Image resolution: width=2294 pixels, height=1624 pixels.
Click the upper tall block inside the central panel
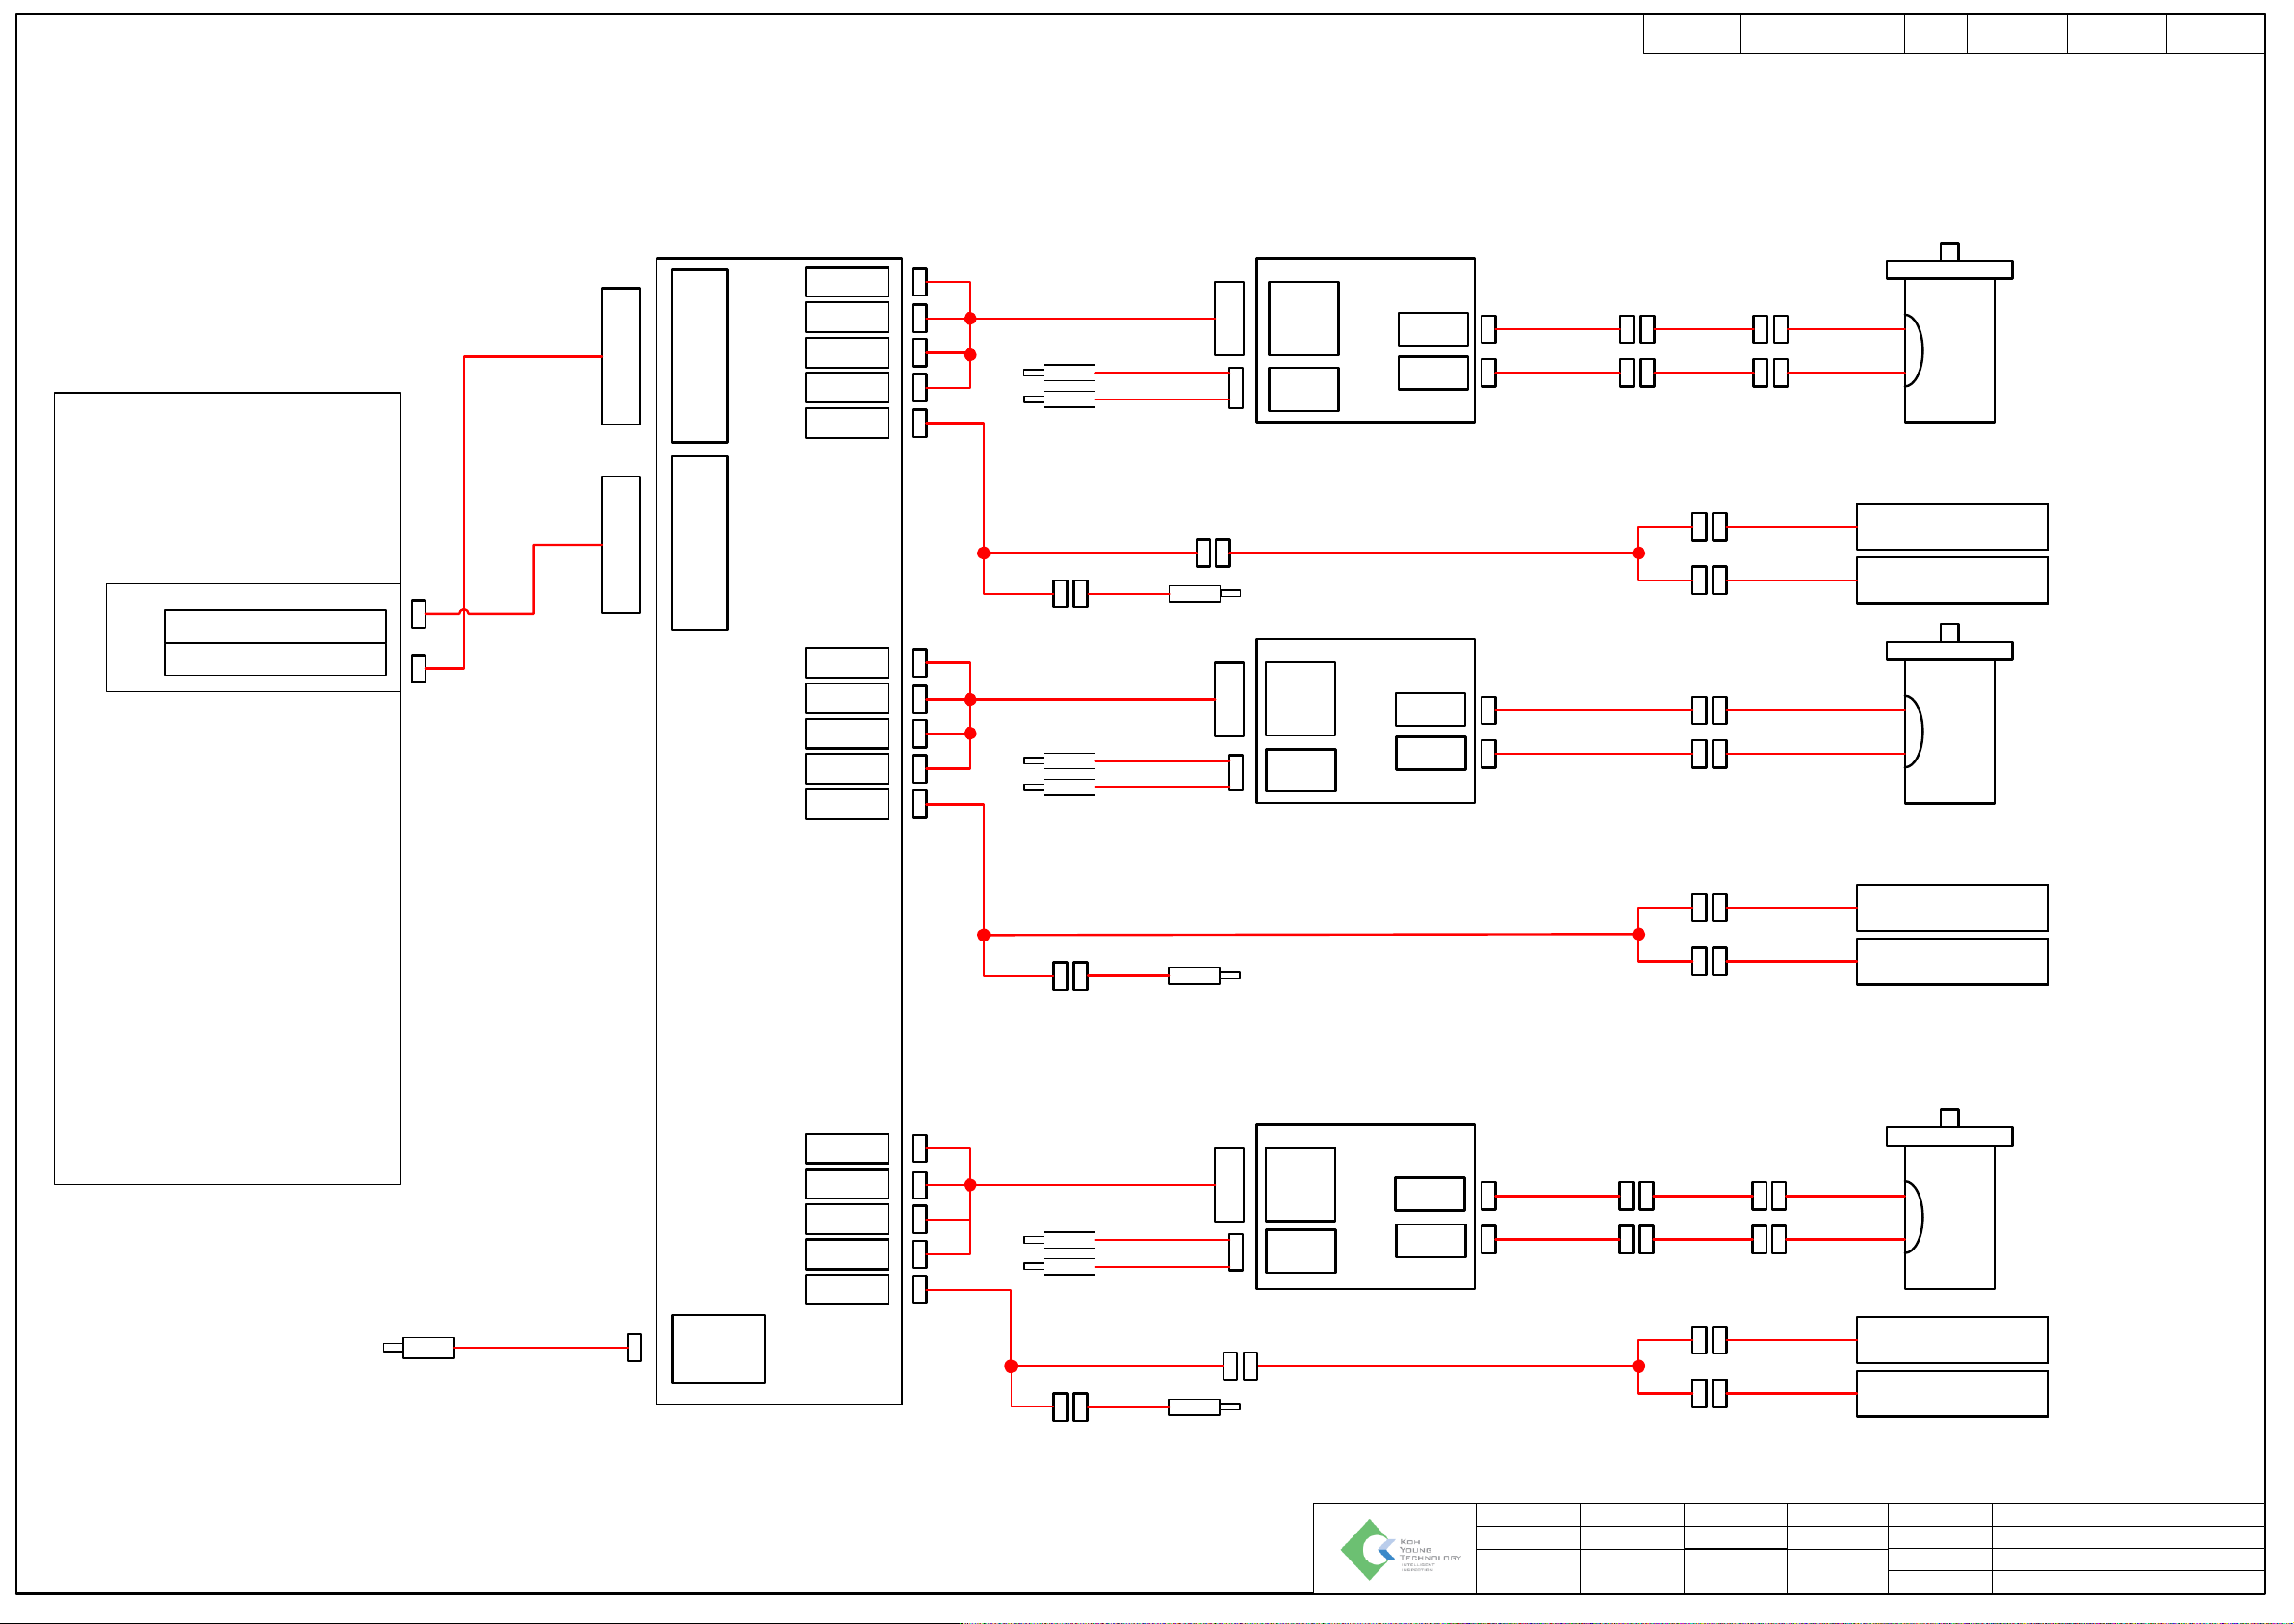(x=699, y=355)
